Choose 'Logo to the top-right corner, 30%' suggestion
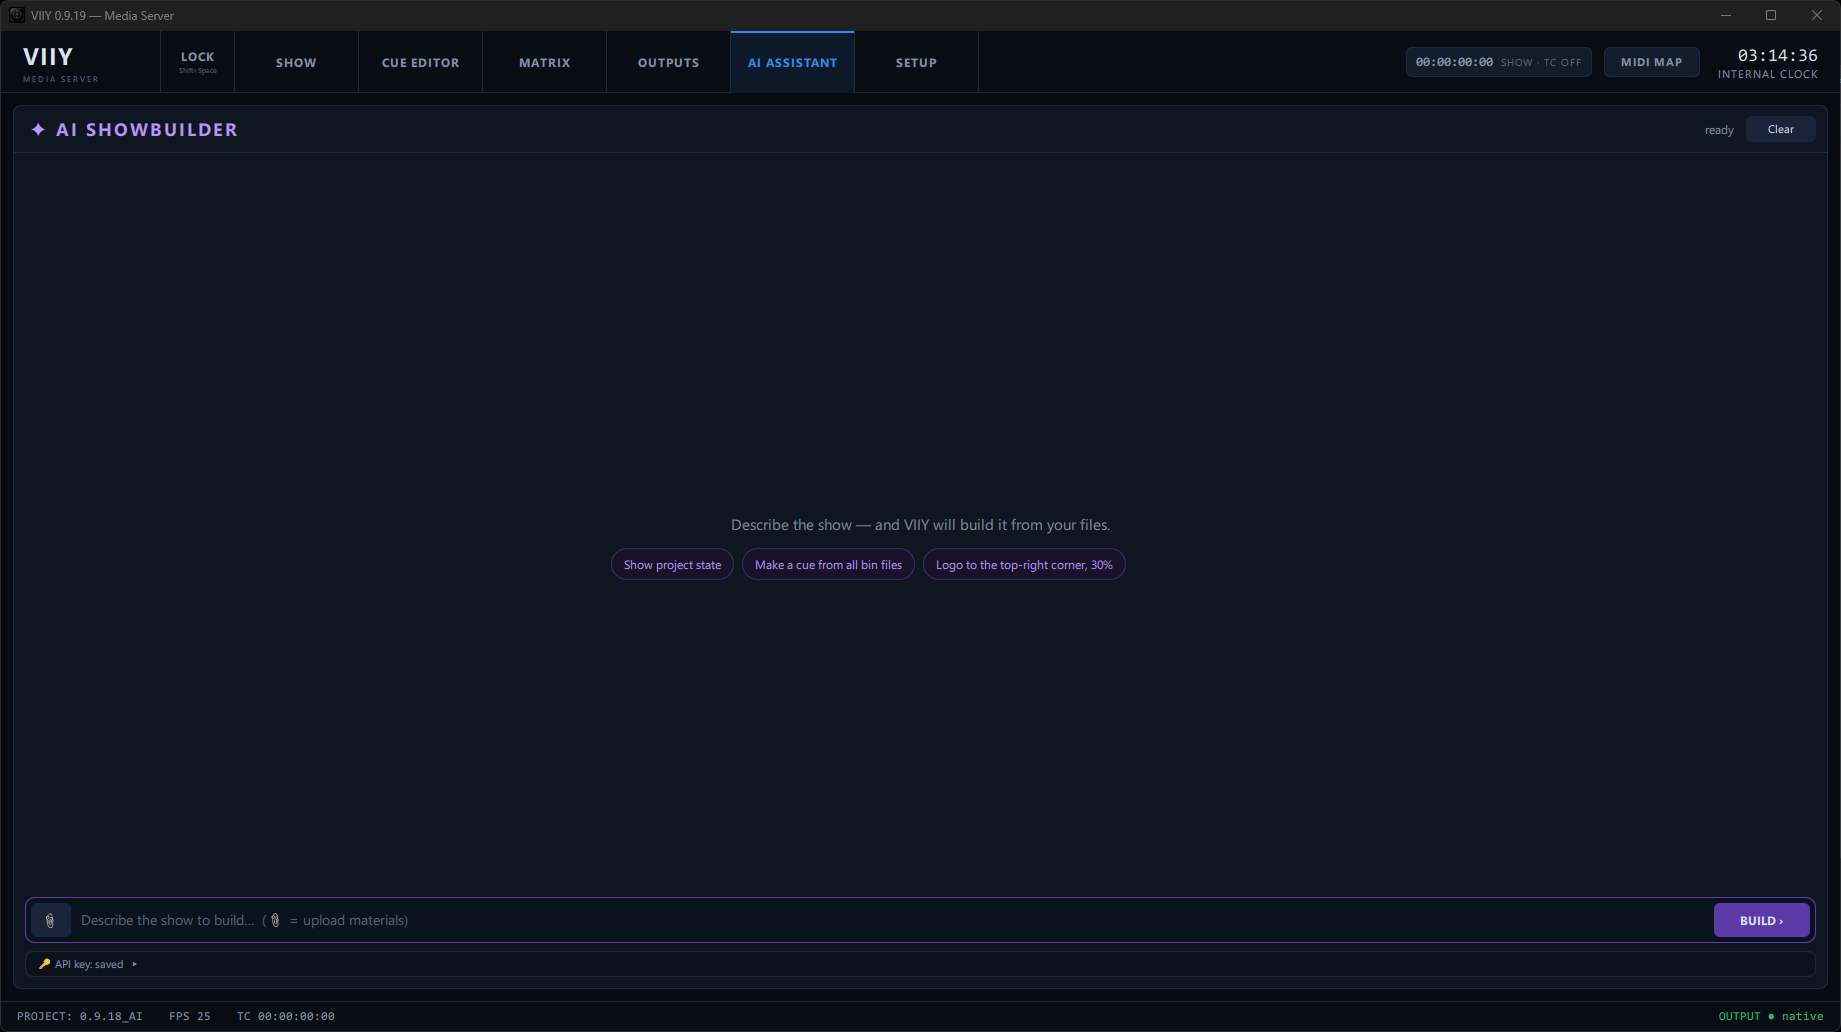Image resolution: width=1841 pixels, height=1032 pixels. (x=1024, y=565)
